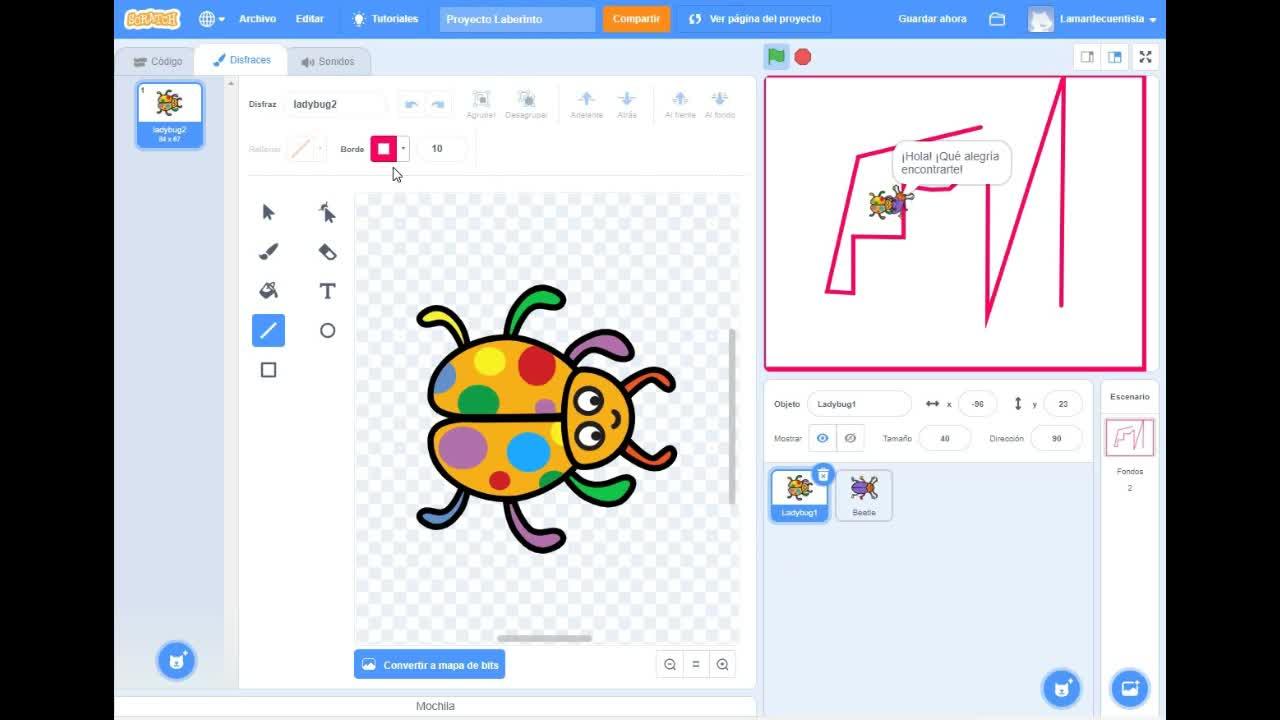The image size is (1280, 720).
Task: Zoom out of the costume canvas
Action: pos(670,665)
